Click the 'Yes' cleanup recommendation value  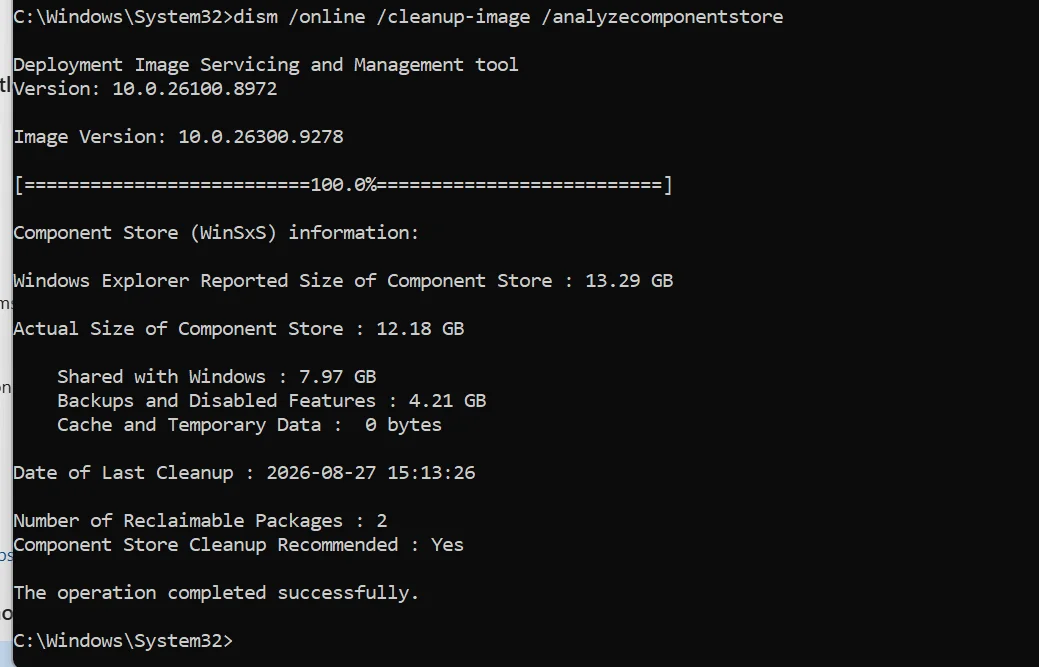point(447,544)
